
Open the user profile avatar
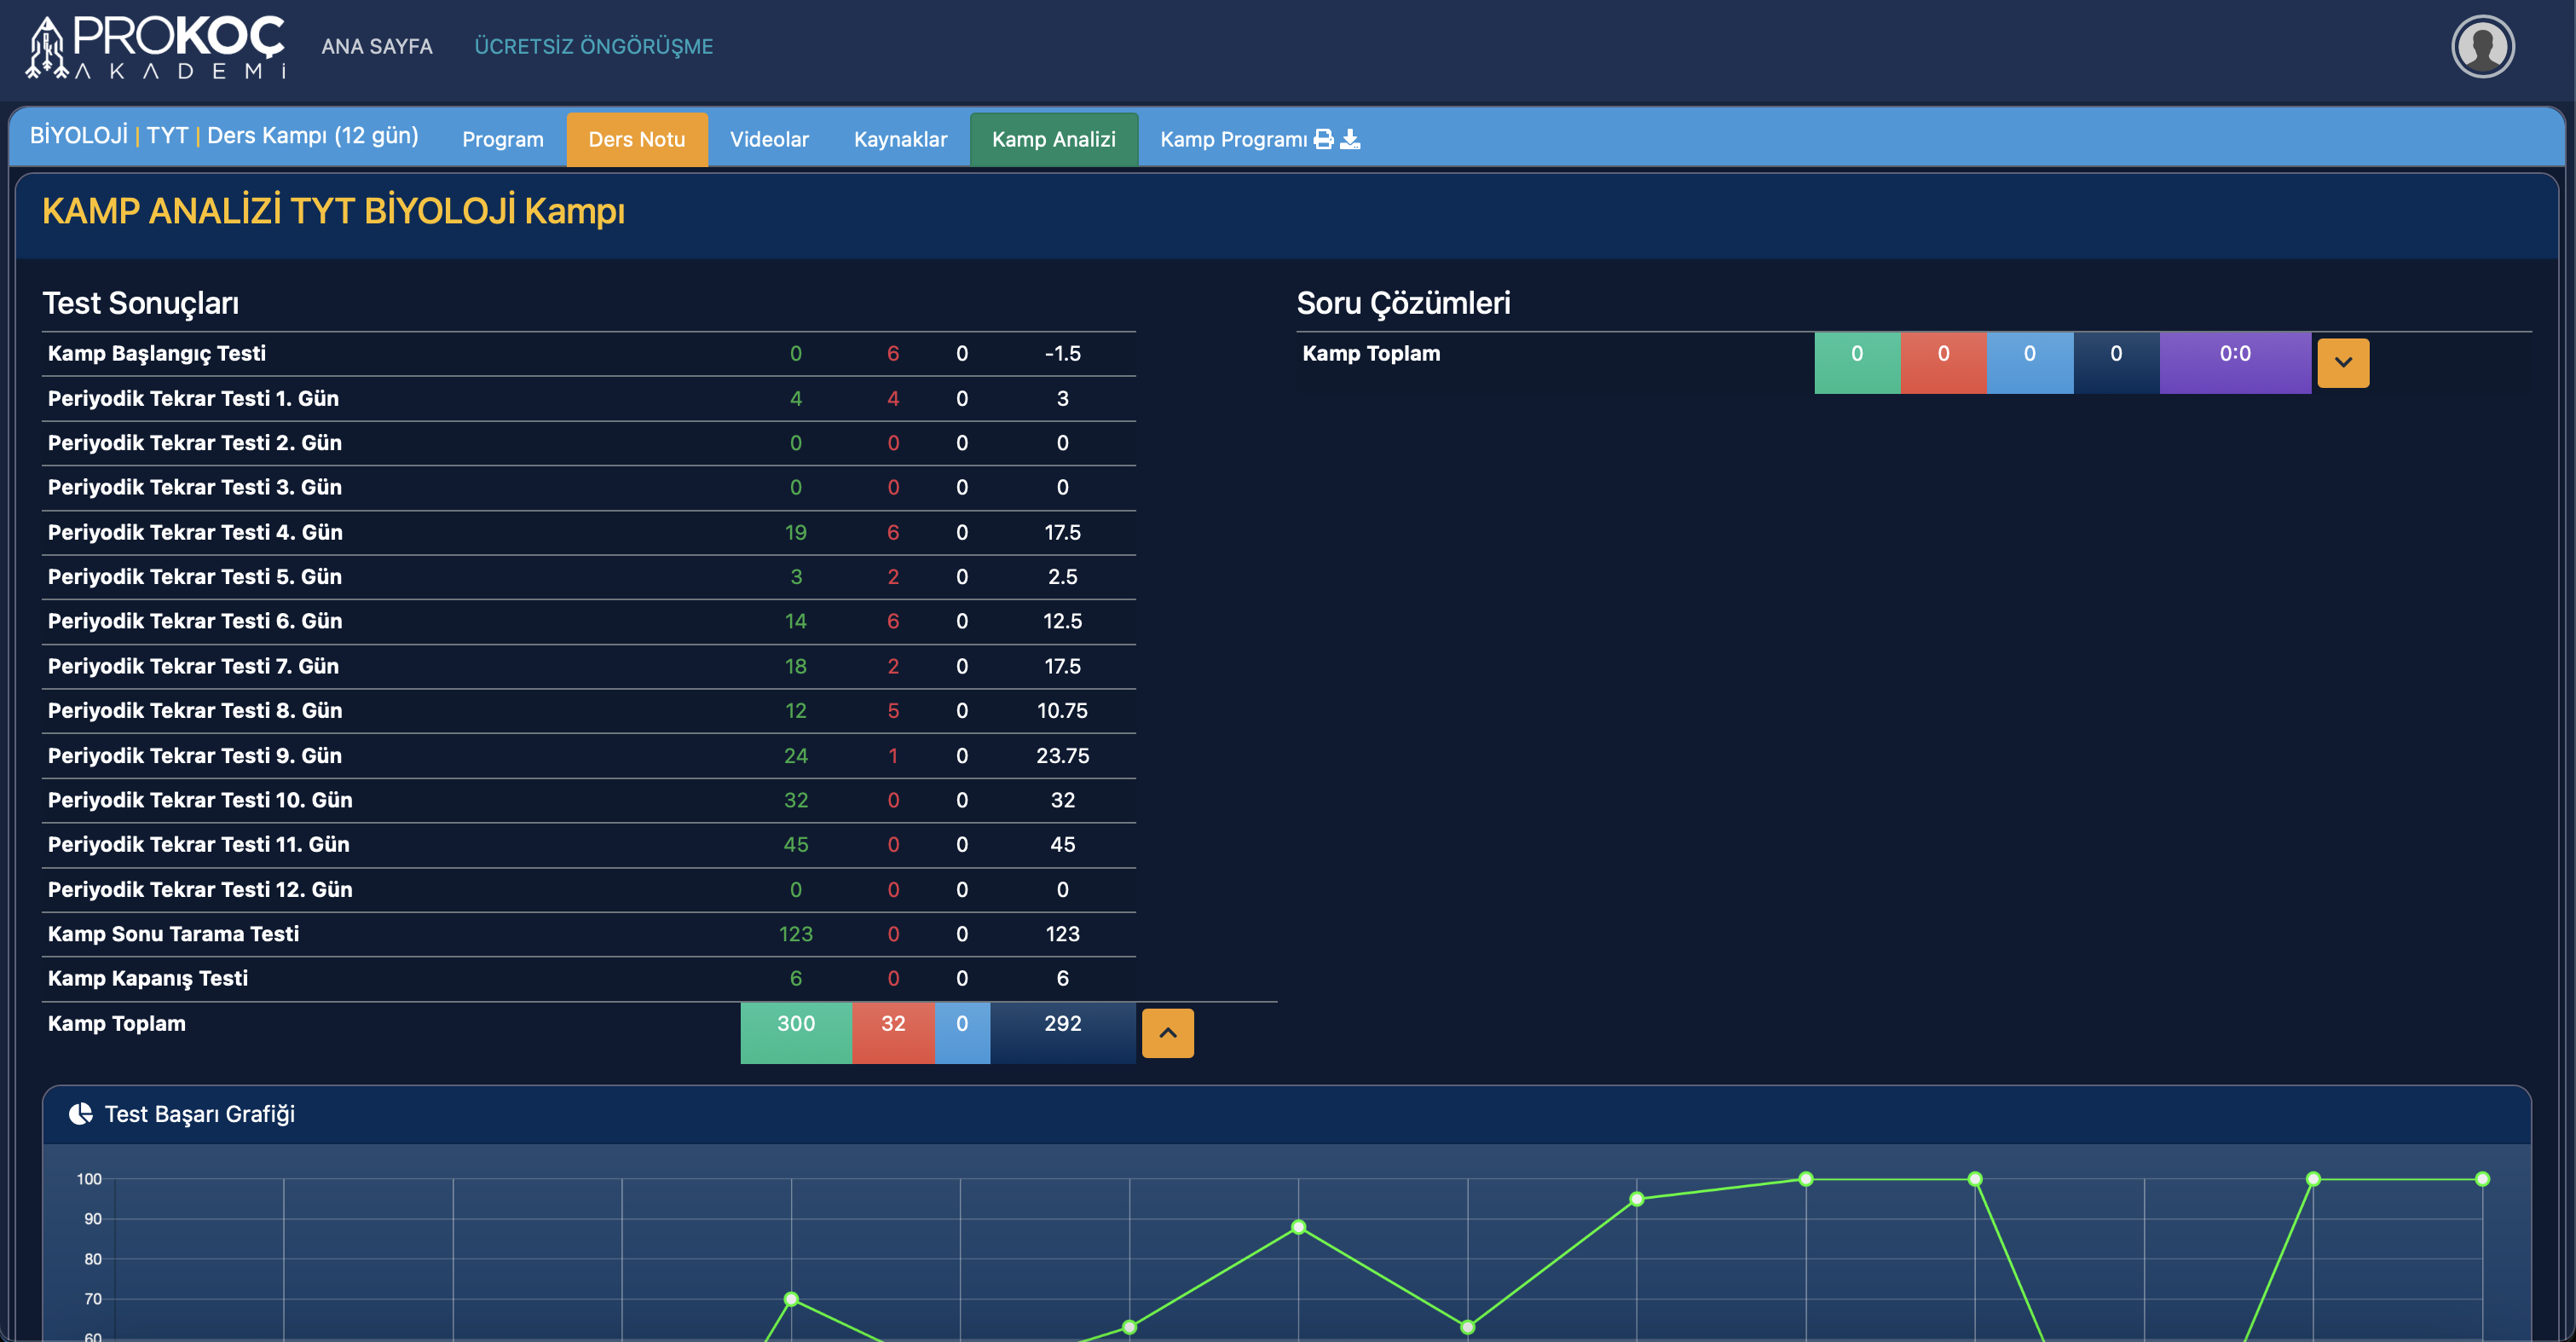(2482, 46)
